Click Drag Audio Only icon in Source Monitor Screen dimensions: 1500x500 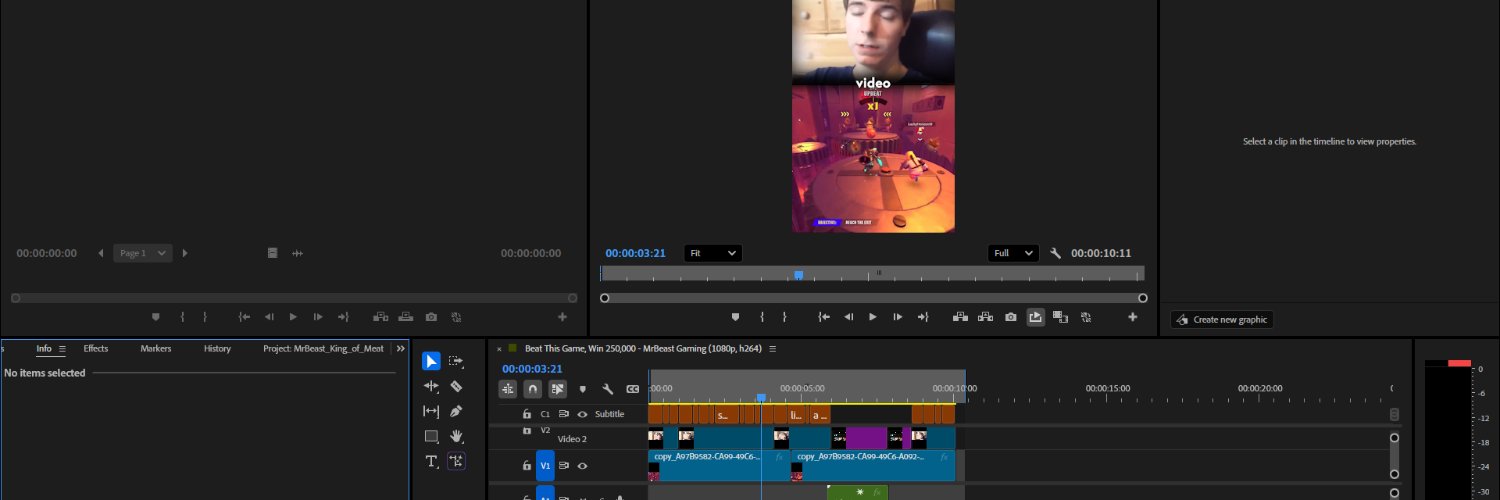click(297, 253)
